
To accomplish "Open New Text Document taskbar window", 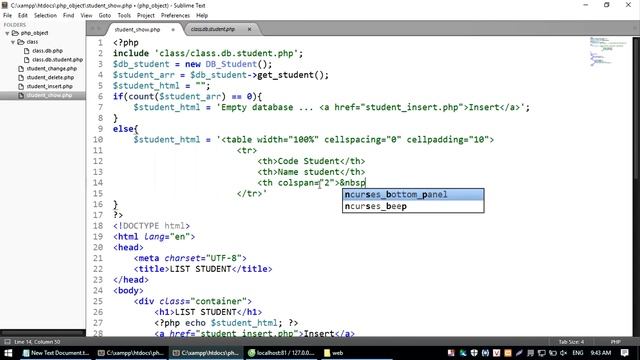I will point(56,353).
